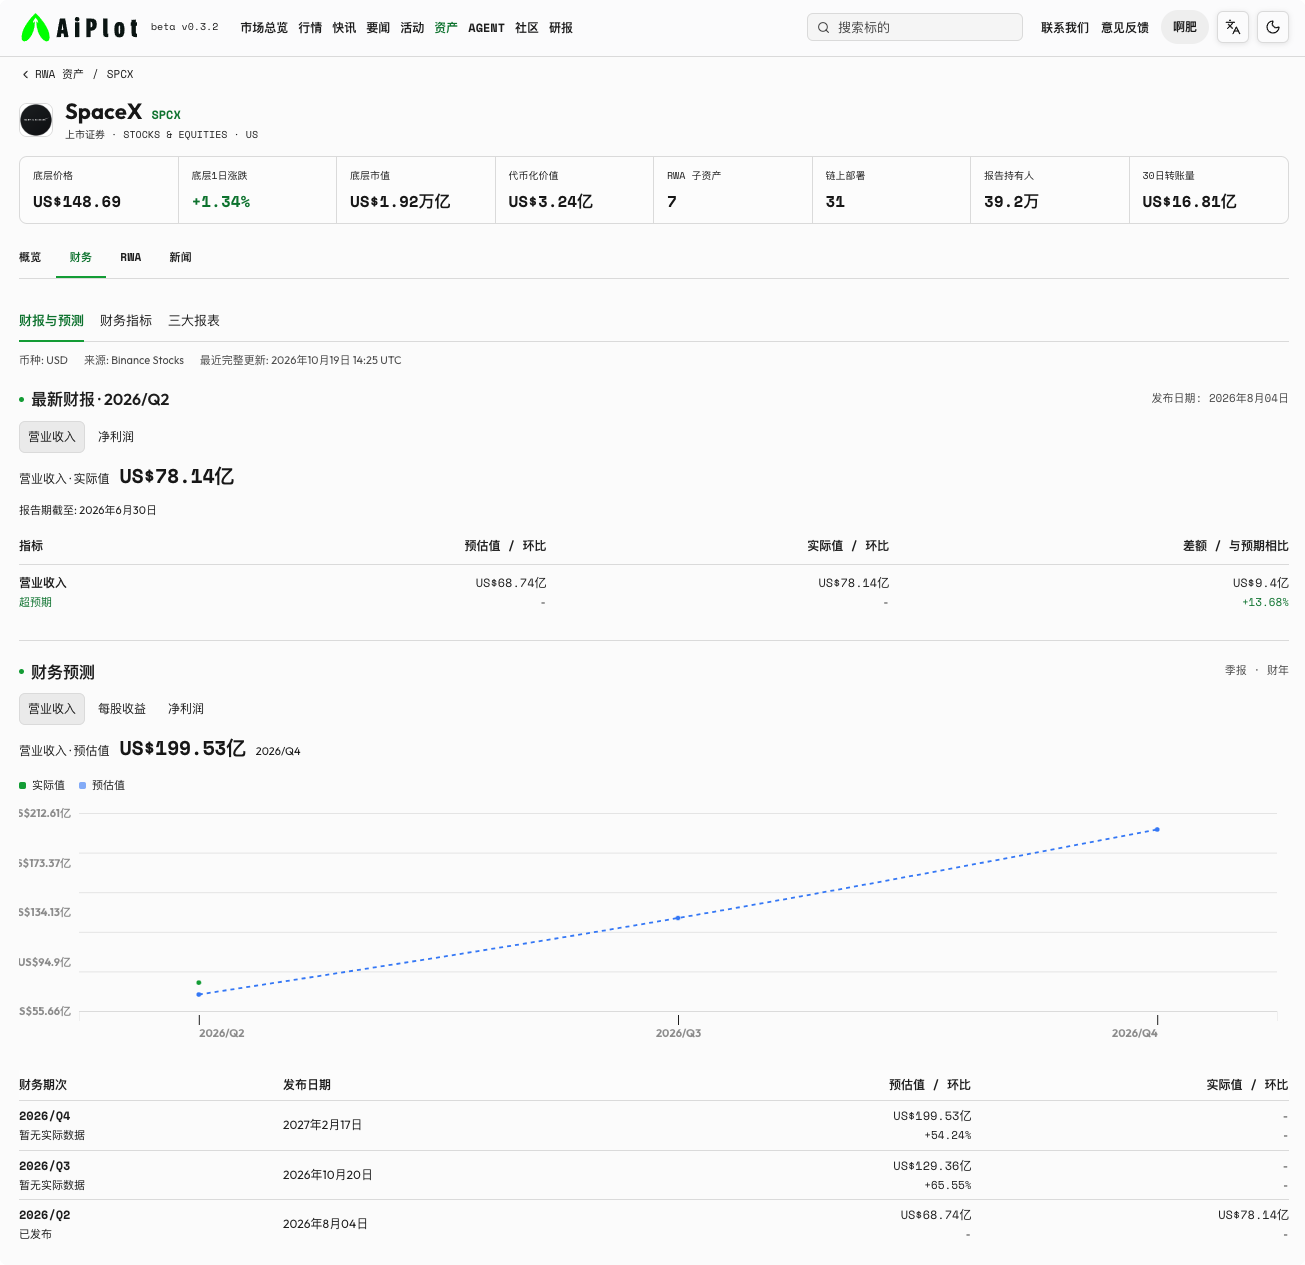Select 净利润 under latest earnings report

[116, 437]
